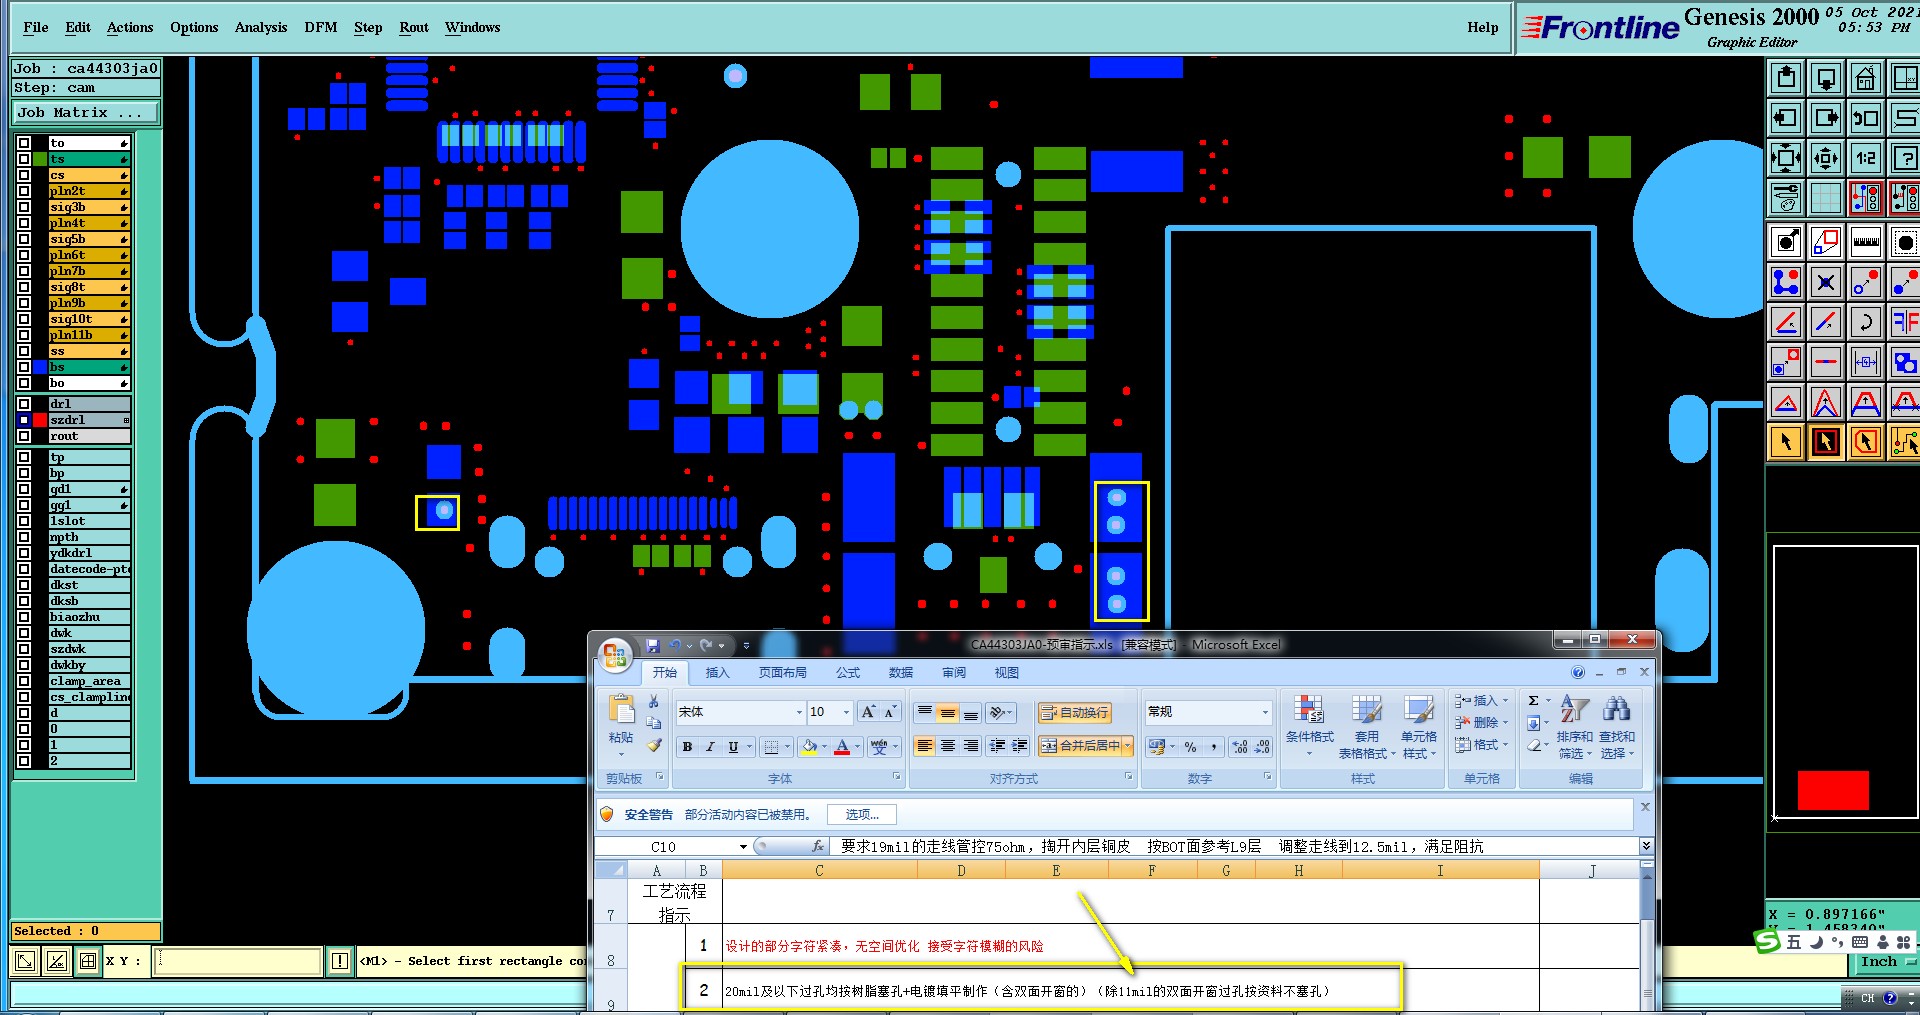
Task: Click the pan up icon in Genesis toolbar
Action: point(1786,78)
